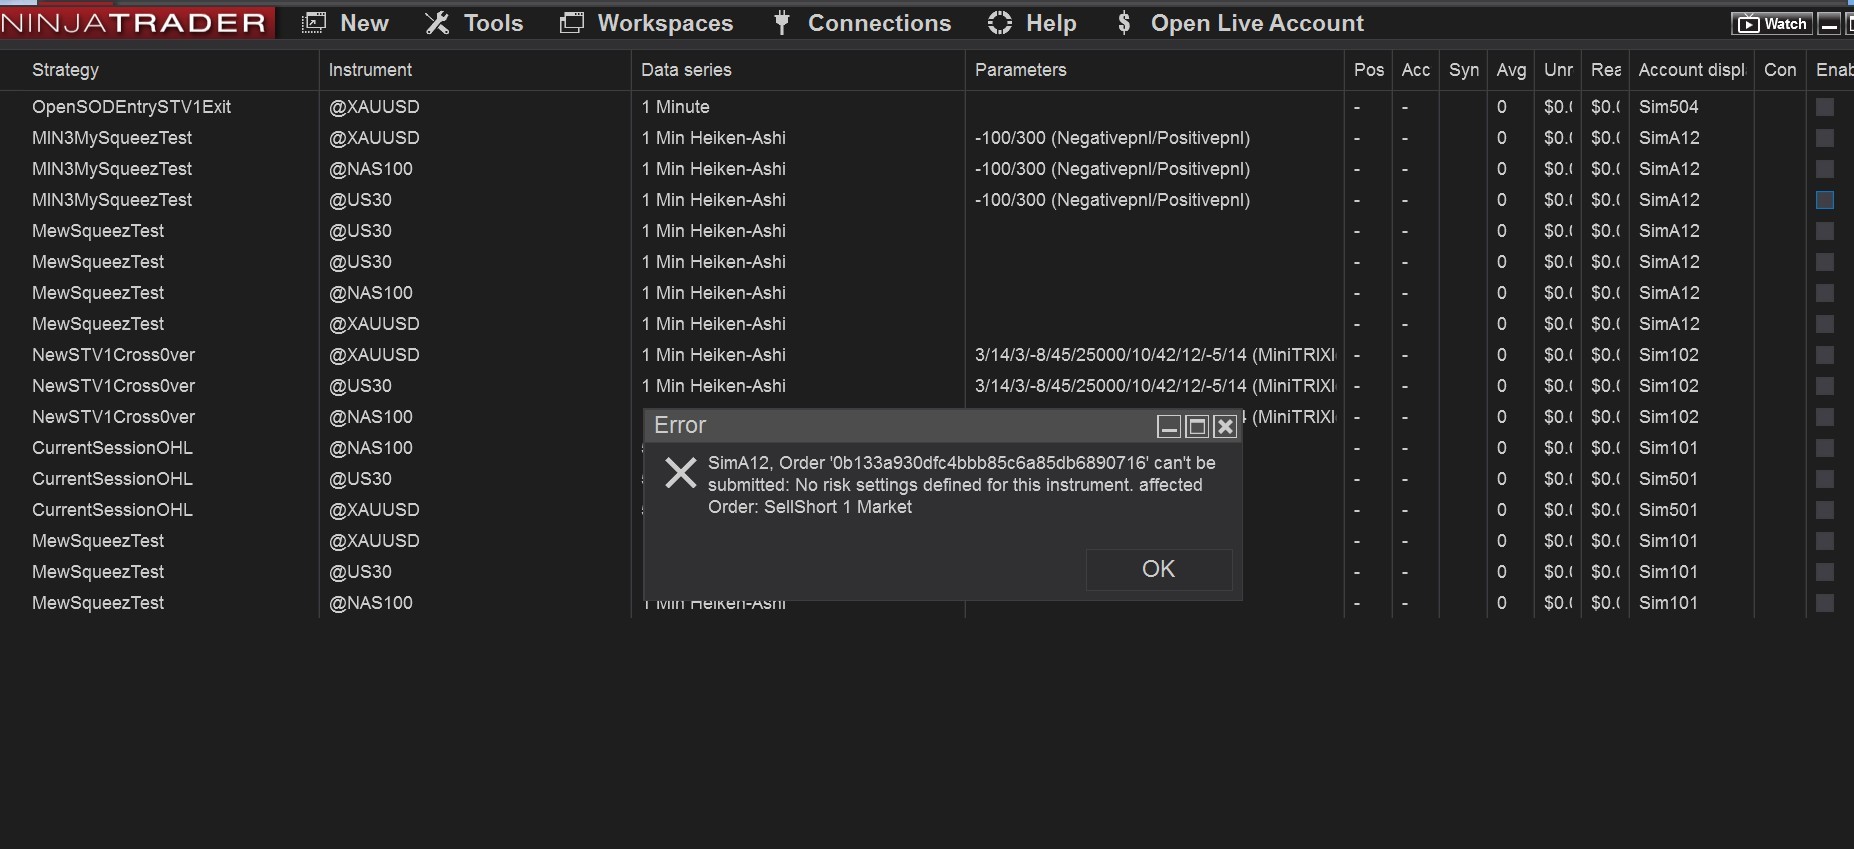Enable the OpenSODEntrySTV1Exit strategy checkbox
Image resolution: width=1854 pixels, height=849 pixels.
pyautogui.click(x=1825, y=107)
